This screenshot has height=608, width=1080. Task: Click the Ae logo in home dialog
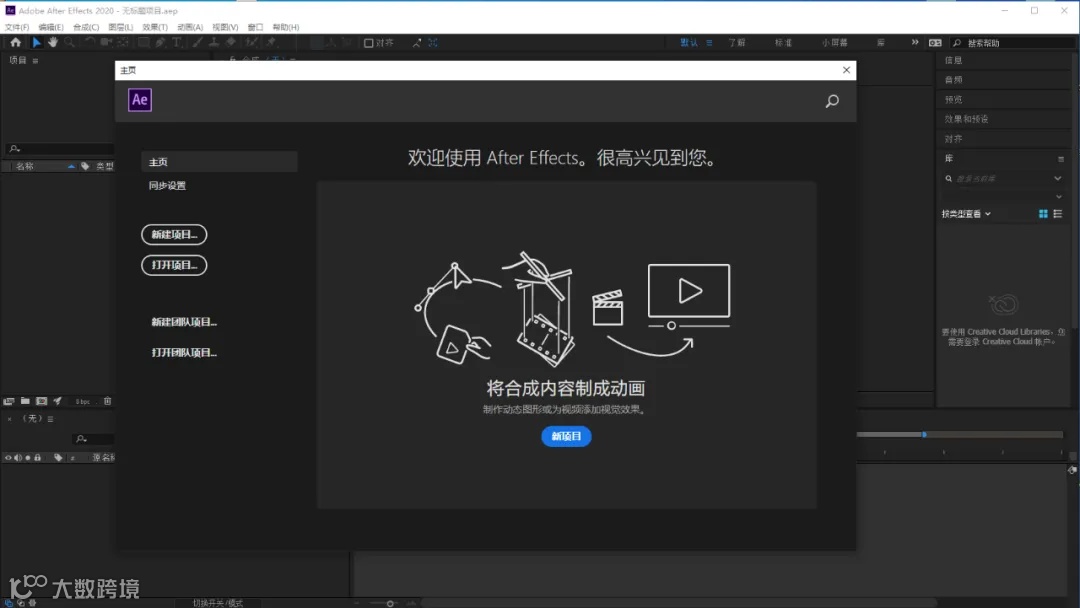(140, 100)
